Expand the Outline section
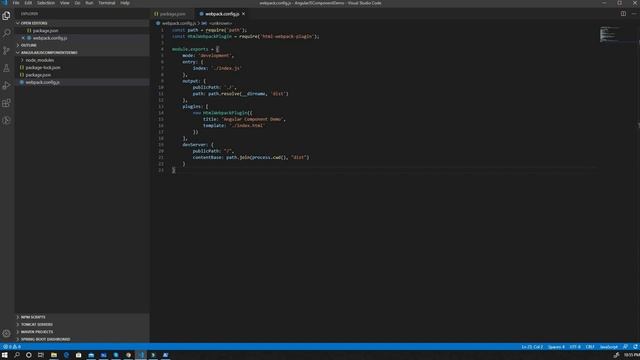Screen dimensions: 640x360 [x=82, y=45]
